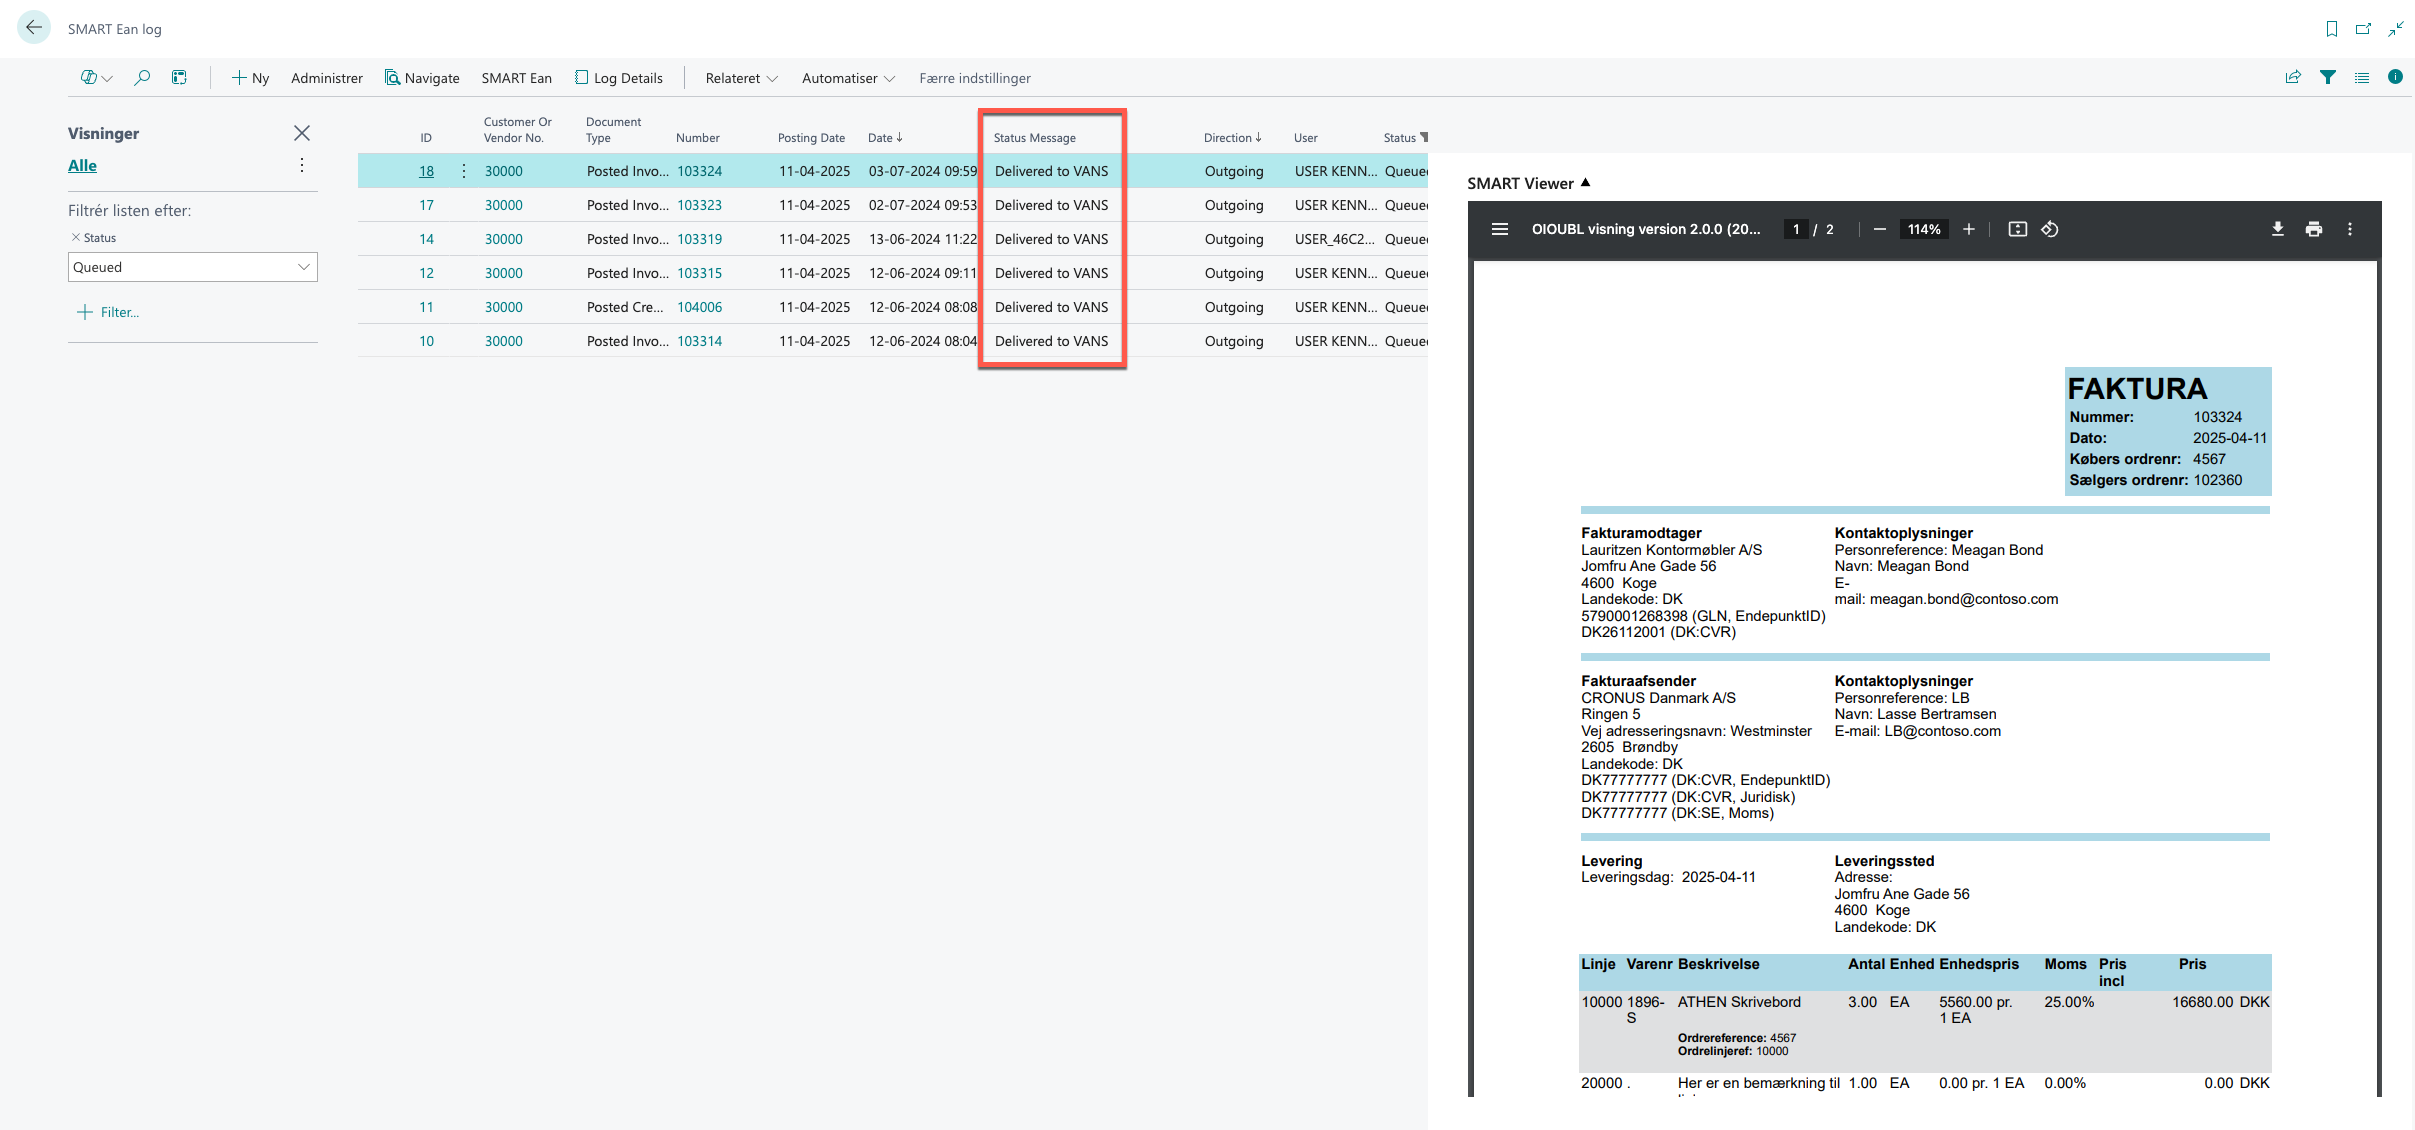
Task: Open the Log Details action
Action: 618,78
